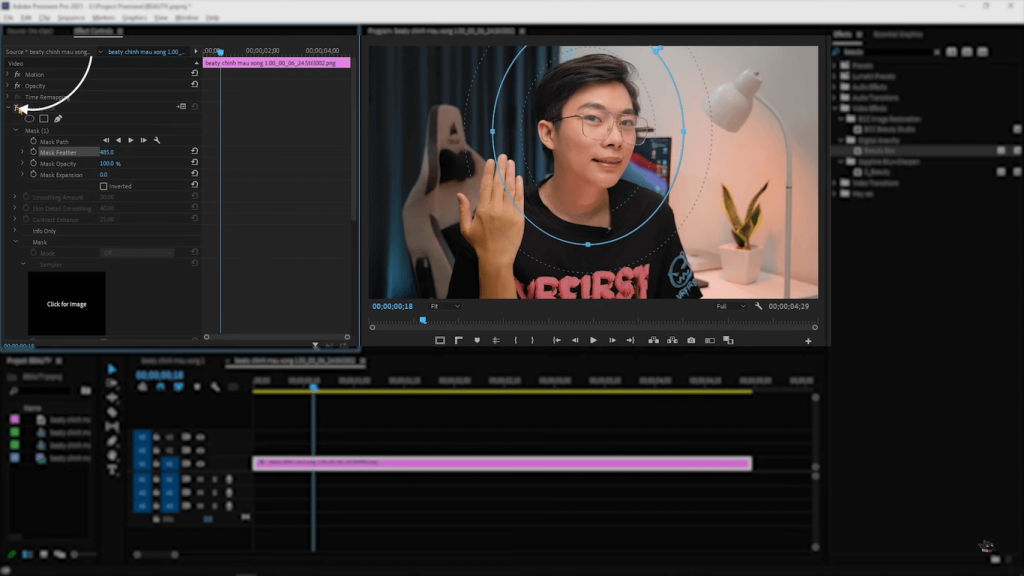Open the Full playback resolution dropdown
This screenshot has height=576, width=1024.
tap(730, 306)
